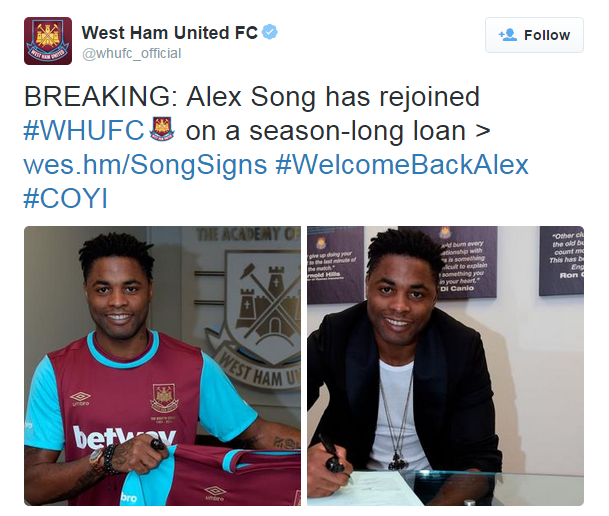Open the @whufc_official handle link
This screenshot has width=609, height=516.
(131, 53)
